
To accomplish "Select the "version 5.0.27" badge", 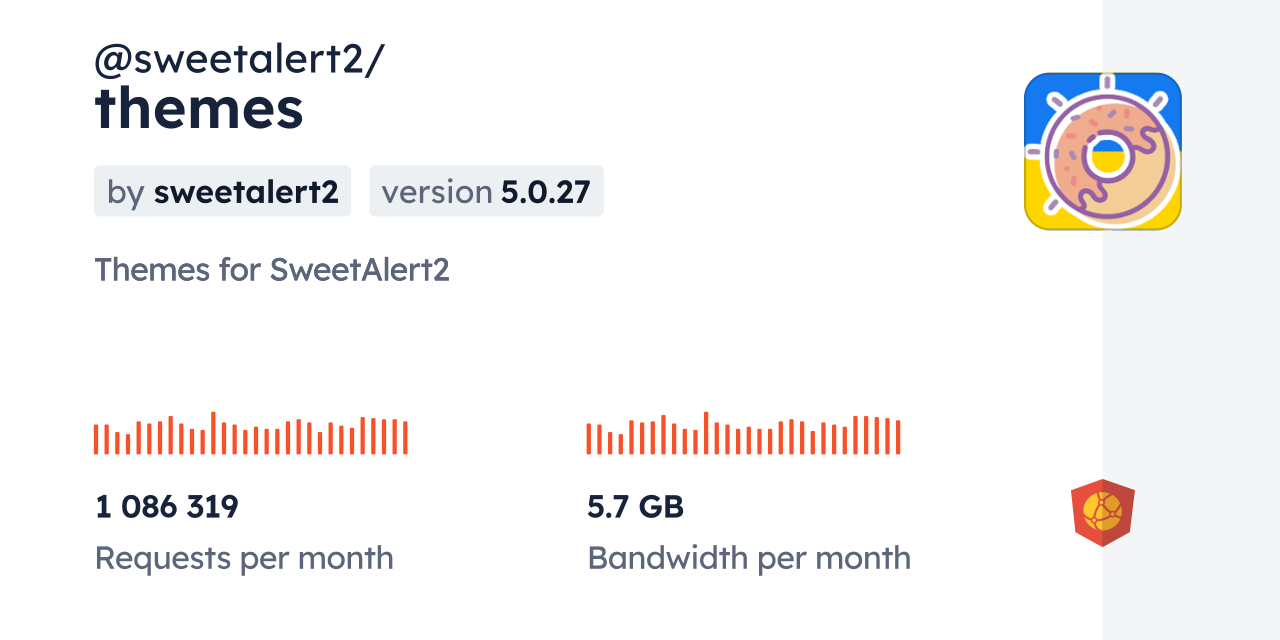I will point(486,191).
